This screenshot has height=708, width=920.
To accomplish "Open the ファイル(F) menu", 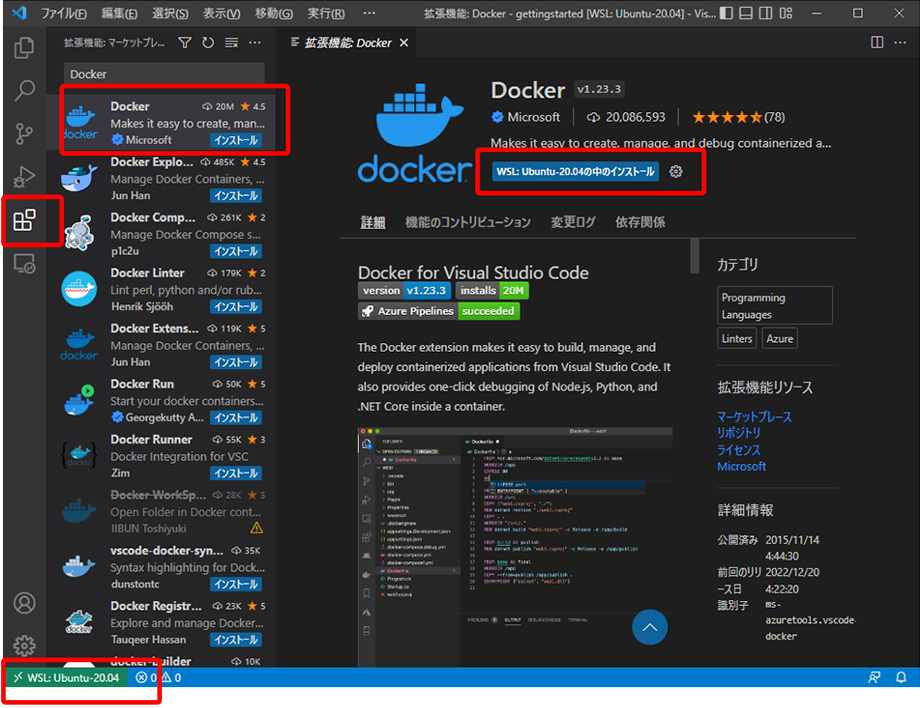I will pos(64,13).
